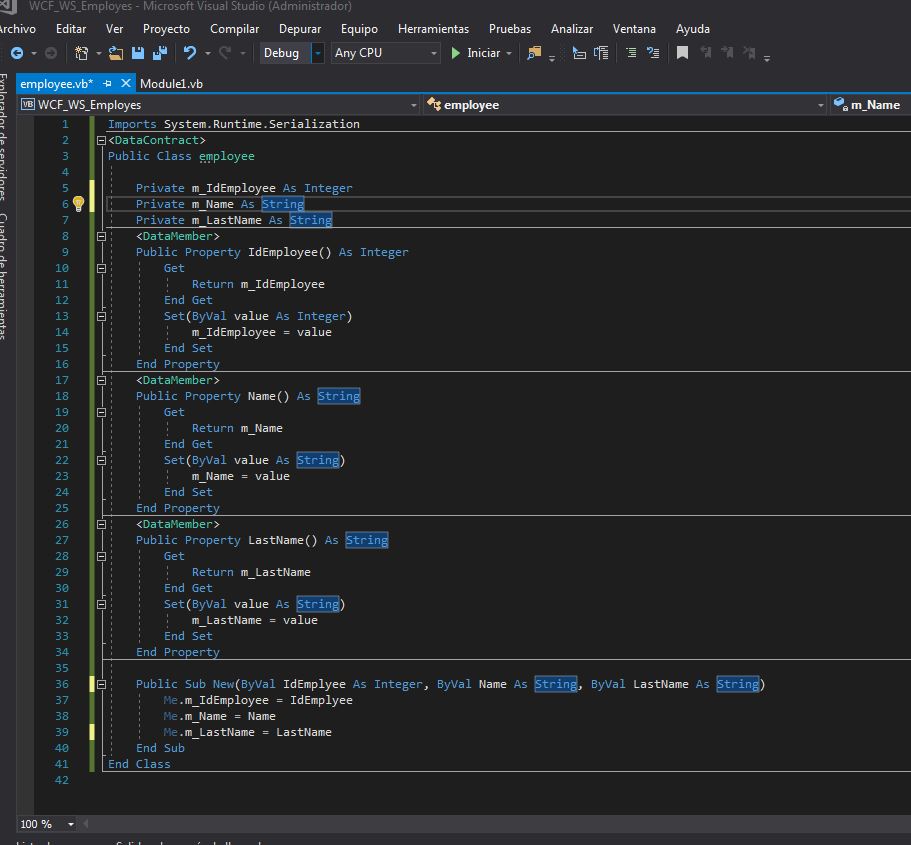Collapse the Set block on line 13

101,316
